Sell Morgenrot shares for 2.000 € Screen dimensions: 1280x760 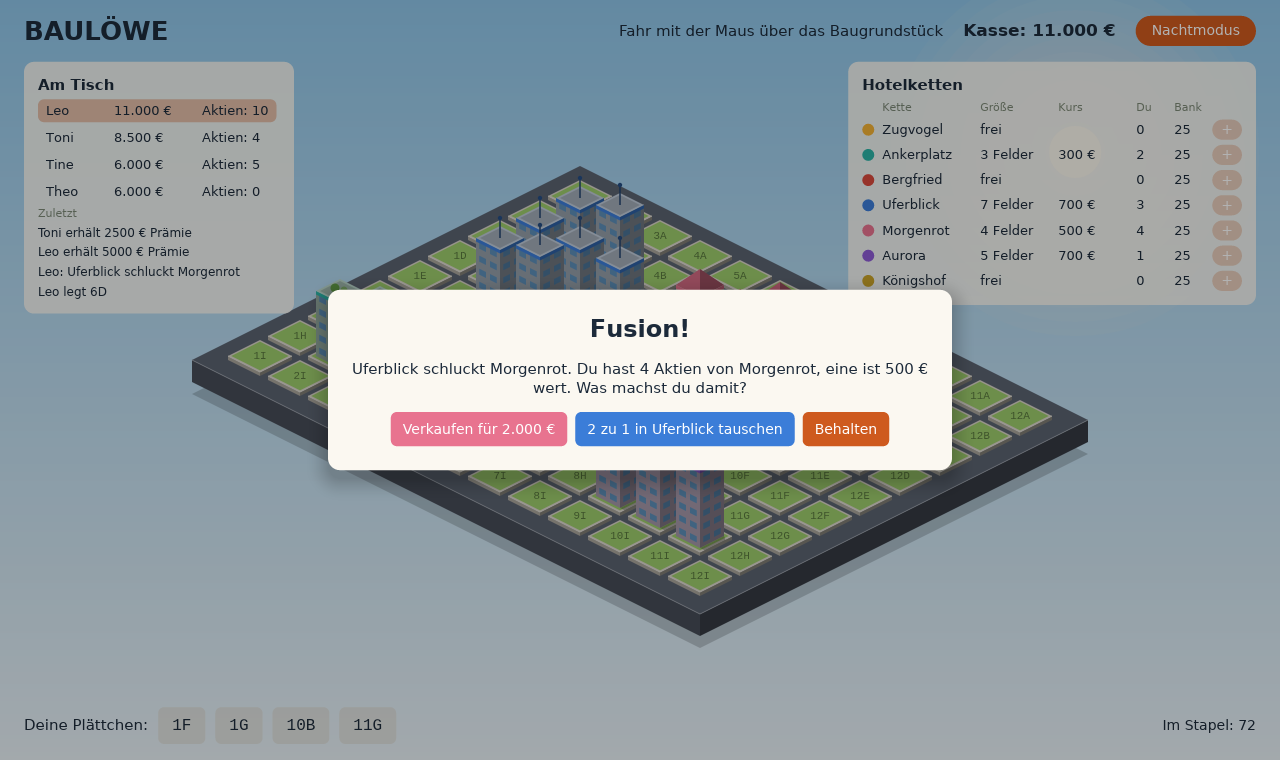(479, 429)
